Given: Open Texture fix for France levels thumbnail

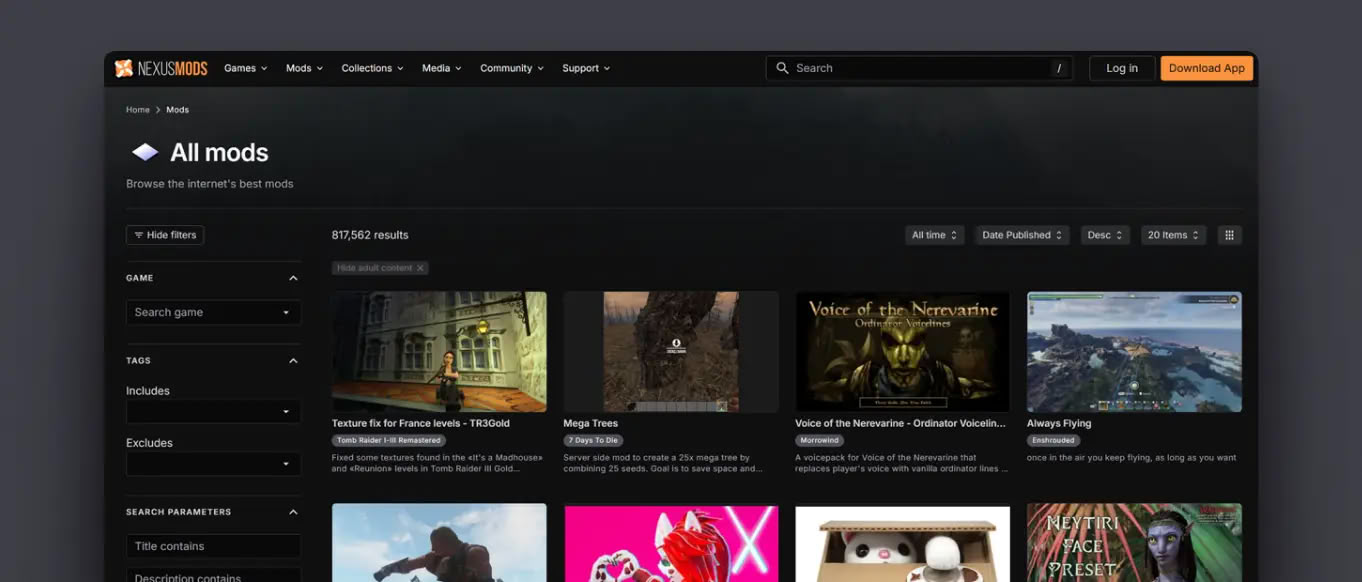Looking at the screenshot, I should [439, 352].
